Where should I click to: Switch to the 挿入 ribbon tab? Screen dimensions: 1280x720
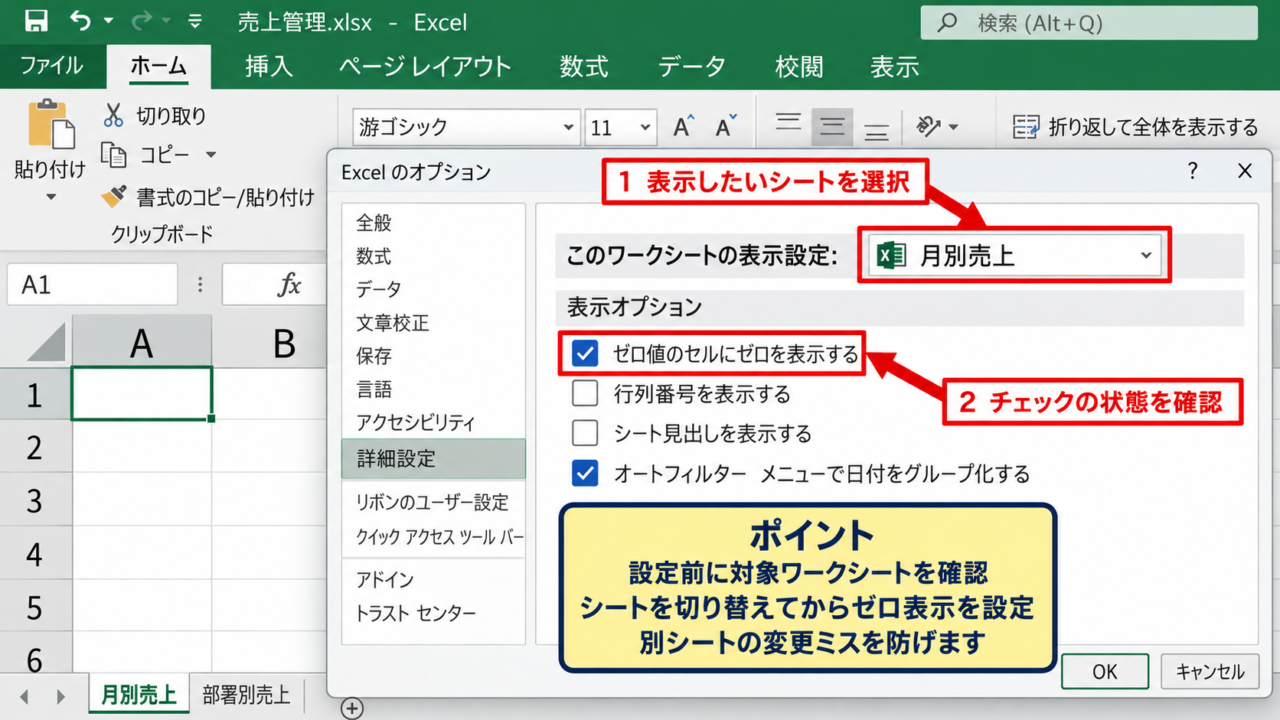(269, 67)
